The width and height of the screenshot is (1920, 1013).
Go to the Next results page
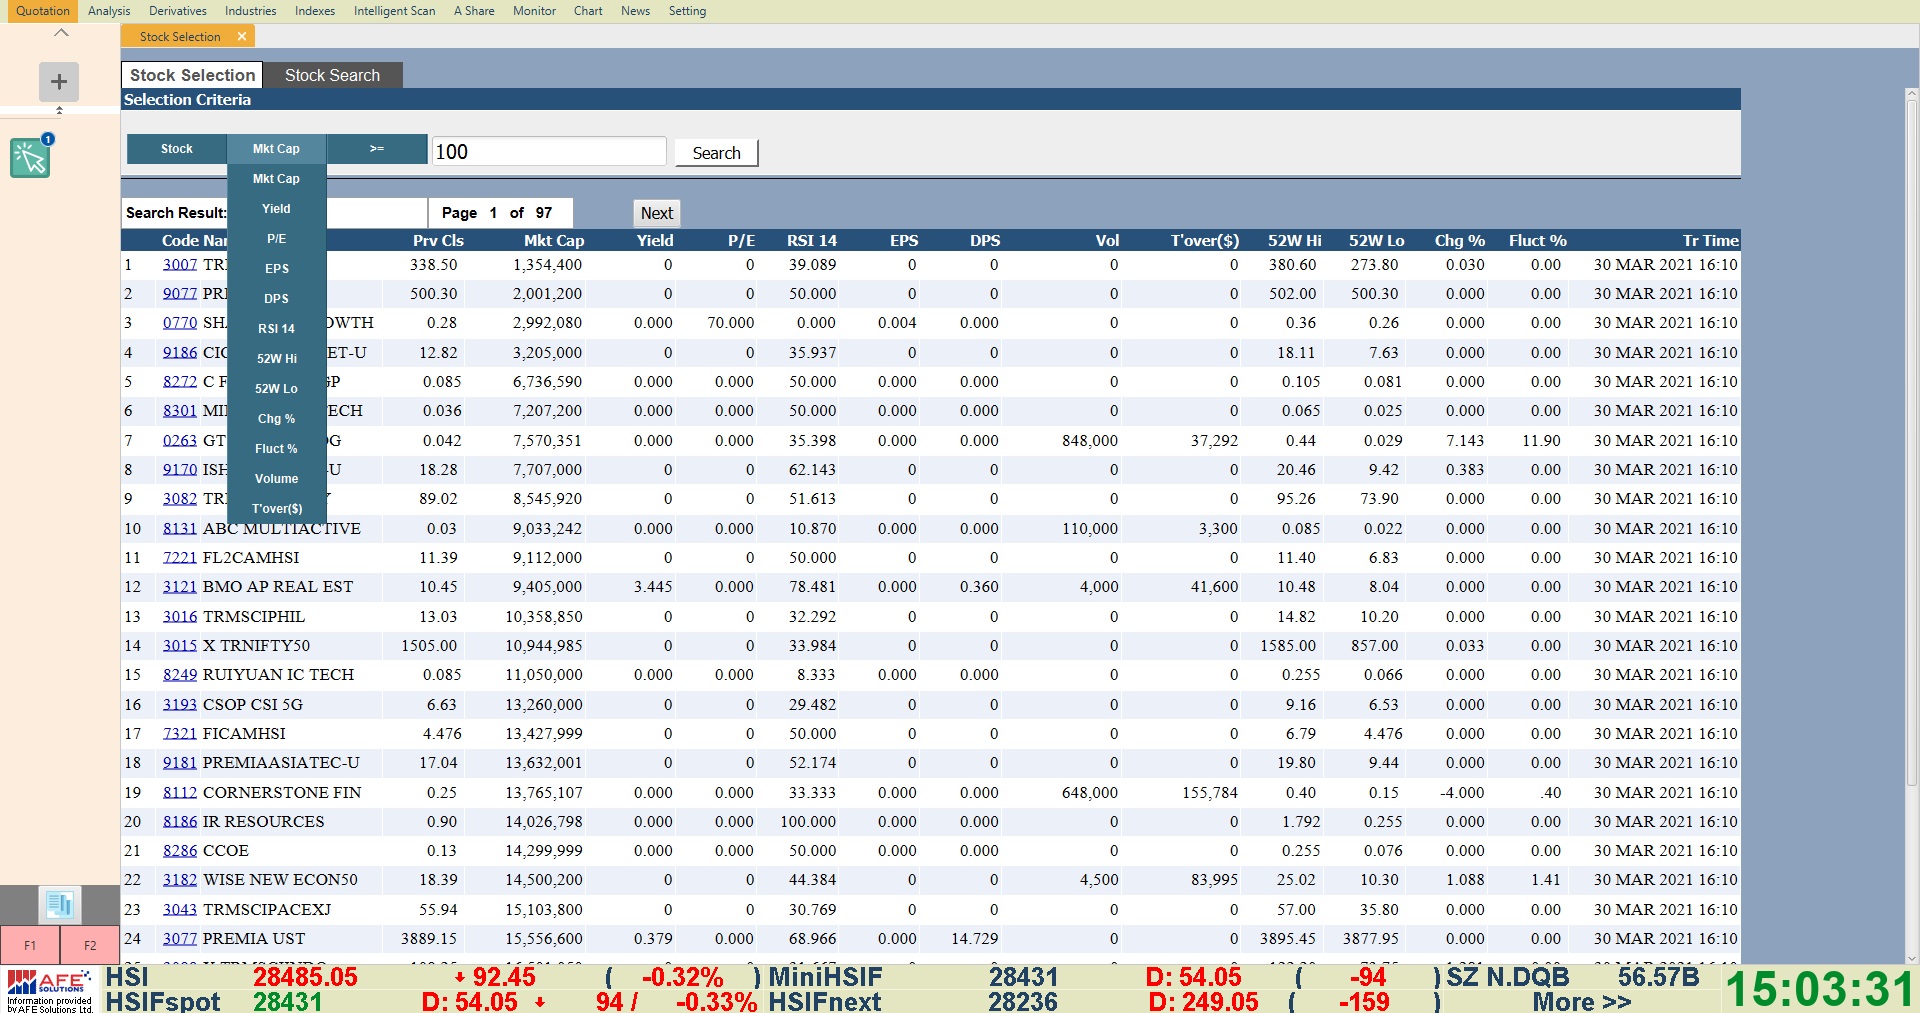pos(657,213)
